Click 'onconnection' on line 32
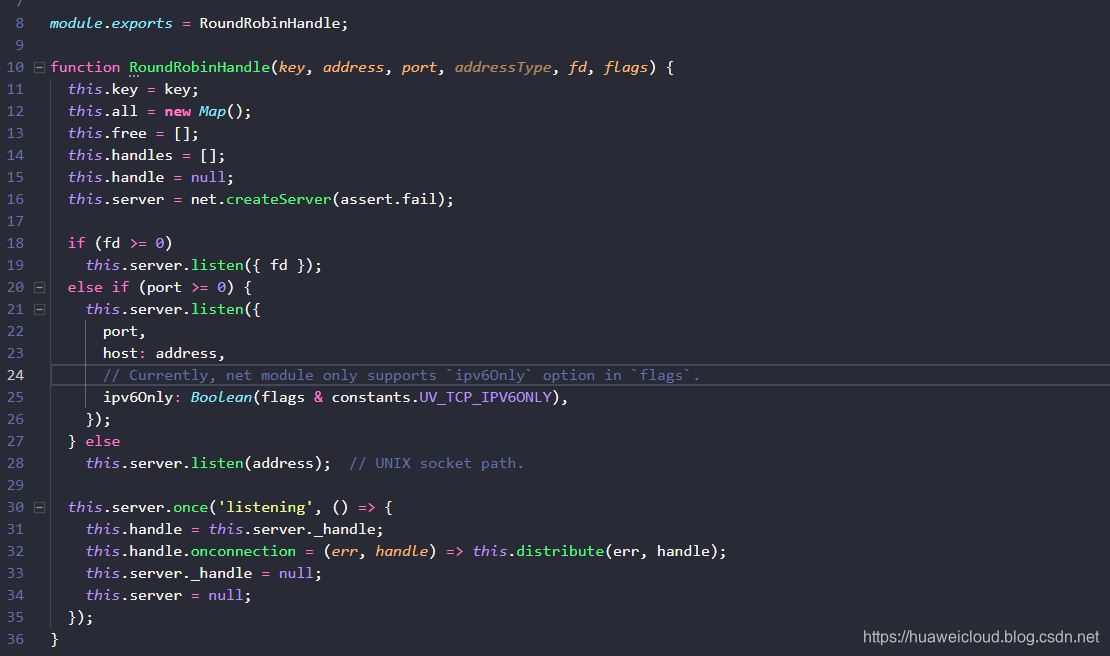This screenshot has height=656, width=1110. coord(244,551)
